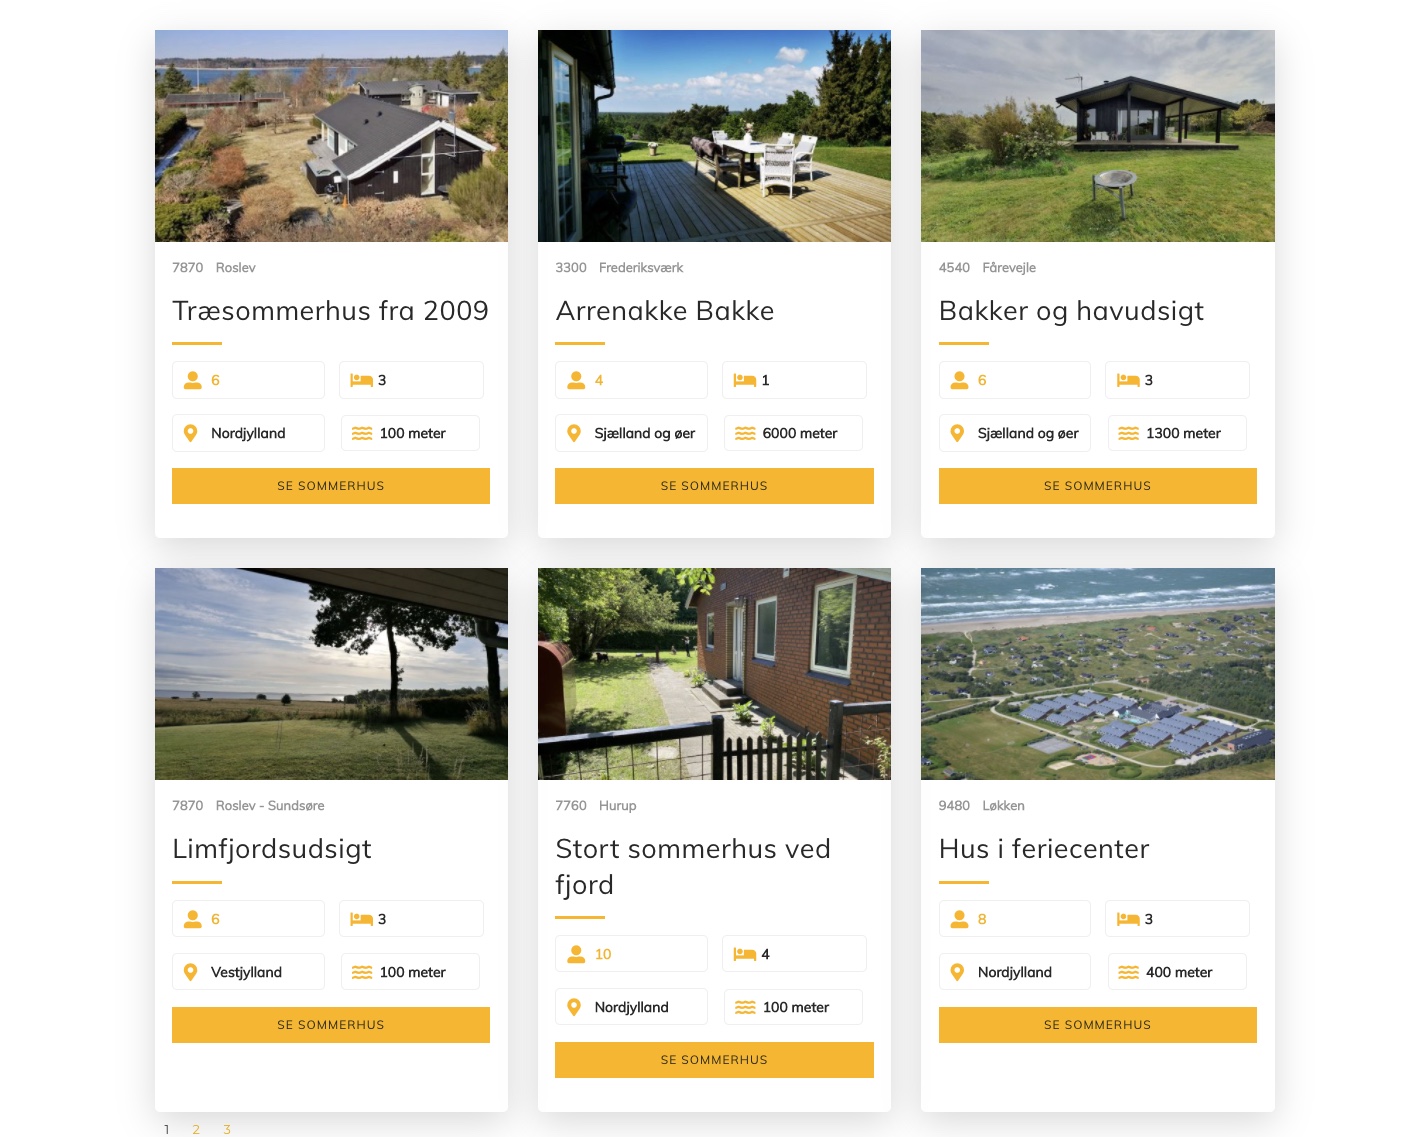The width and height of the screenshot is (1403, 1137).
Task: Click the Bakker og havudsigt house photo
Action: [x=1097, y=136]
